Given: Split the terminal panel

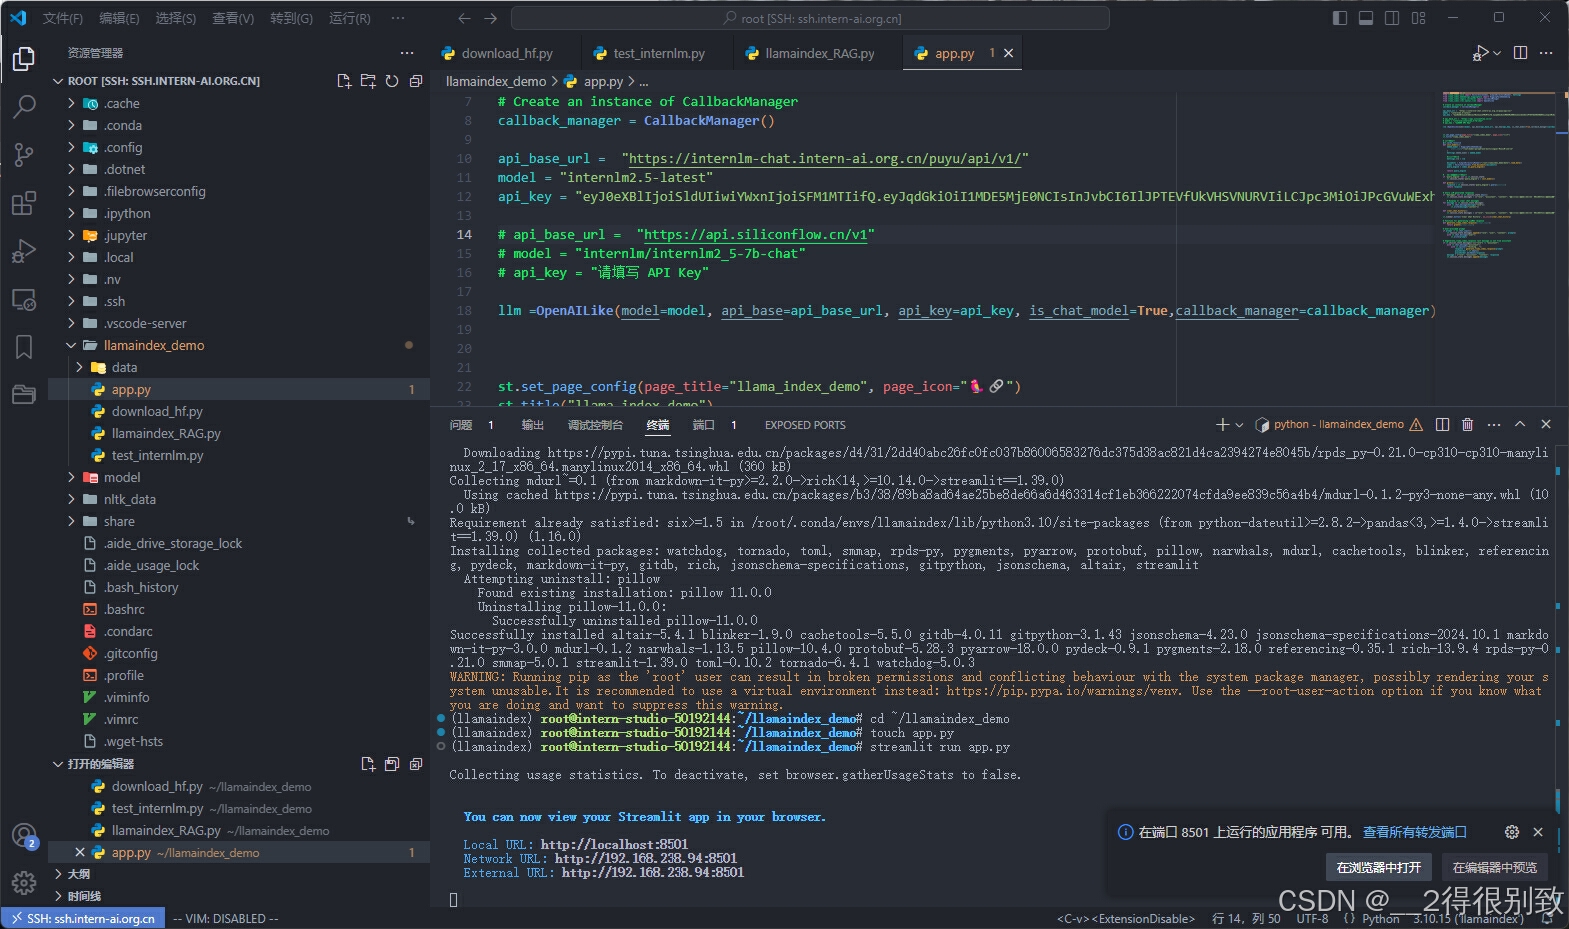Looking at the screenshot, I should tap(1442, 424).
